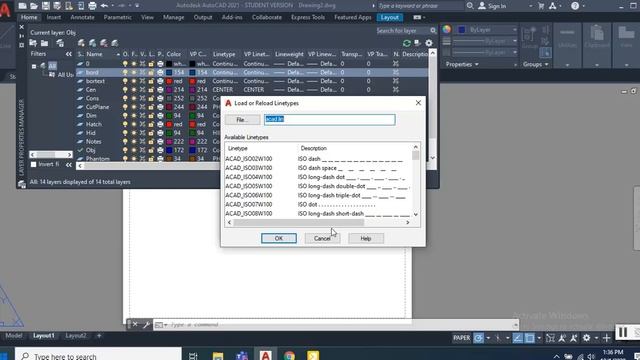Open the Insert ribbon tab
640x360 pixels.
[x=53, y=18]
